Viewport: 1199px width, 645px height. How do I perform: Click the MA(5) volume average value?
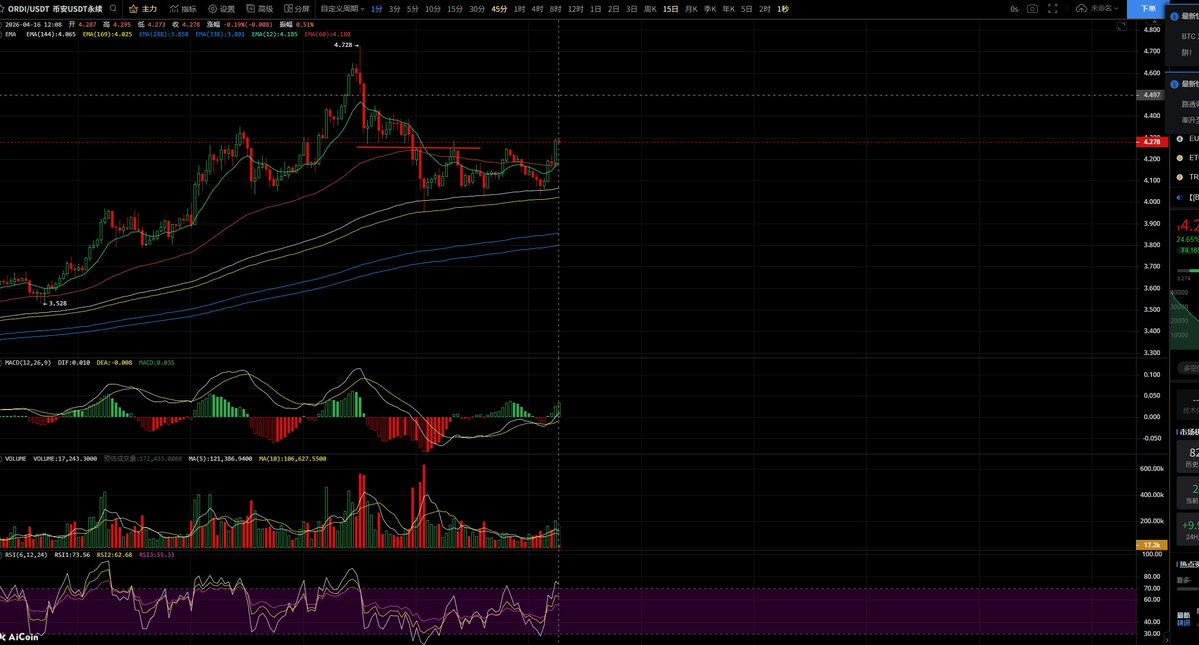pos(220,459)
